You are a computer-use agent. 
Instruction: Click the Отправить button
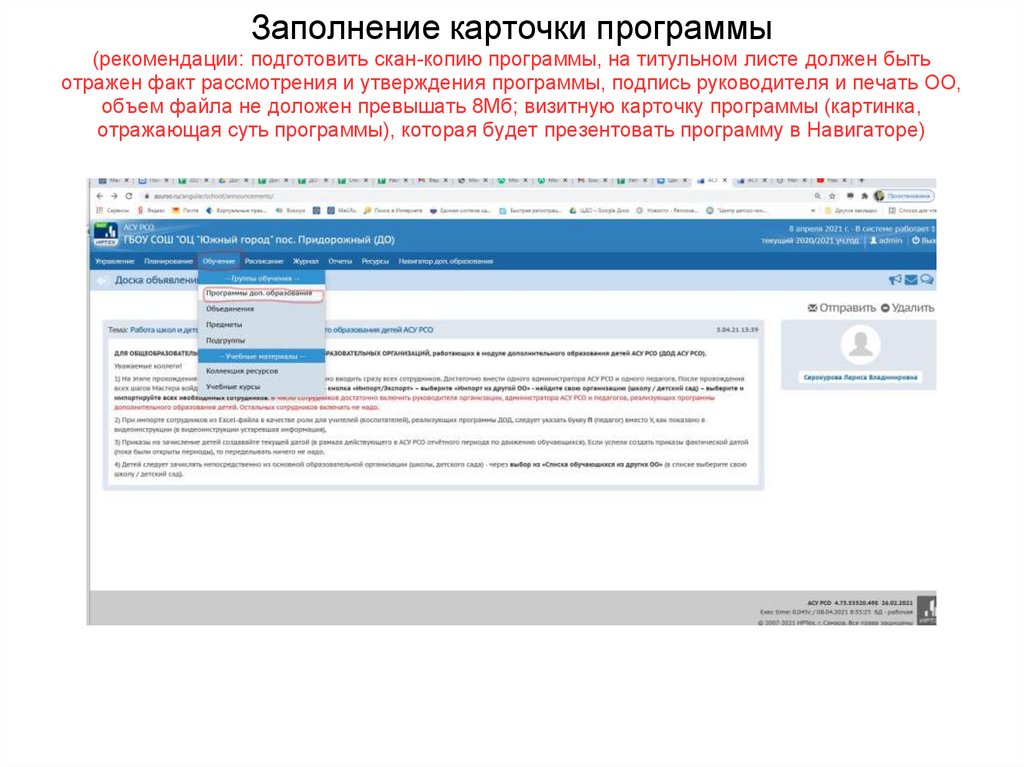tap(848, 305)
